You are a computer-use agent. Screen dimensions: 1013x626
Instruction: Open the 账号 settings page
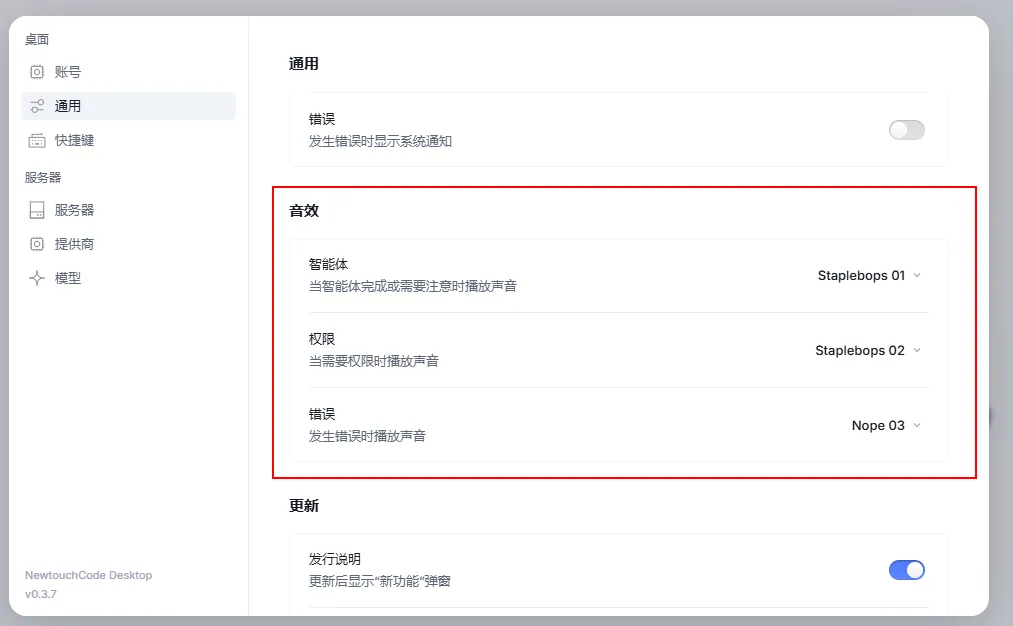(129, 72)
